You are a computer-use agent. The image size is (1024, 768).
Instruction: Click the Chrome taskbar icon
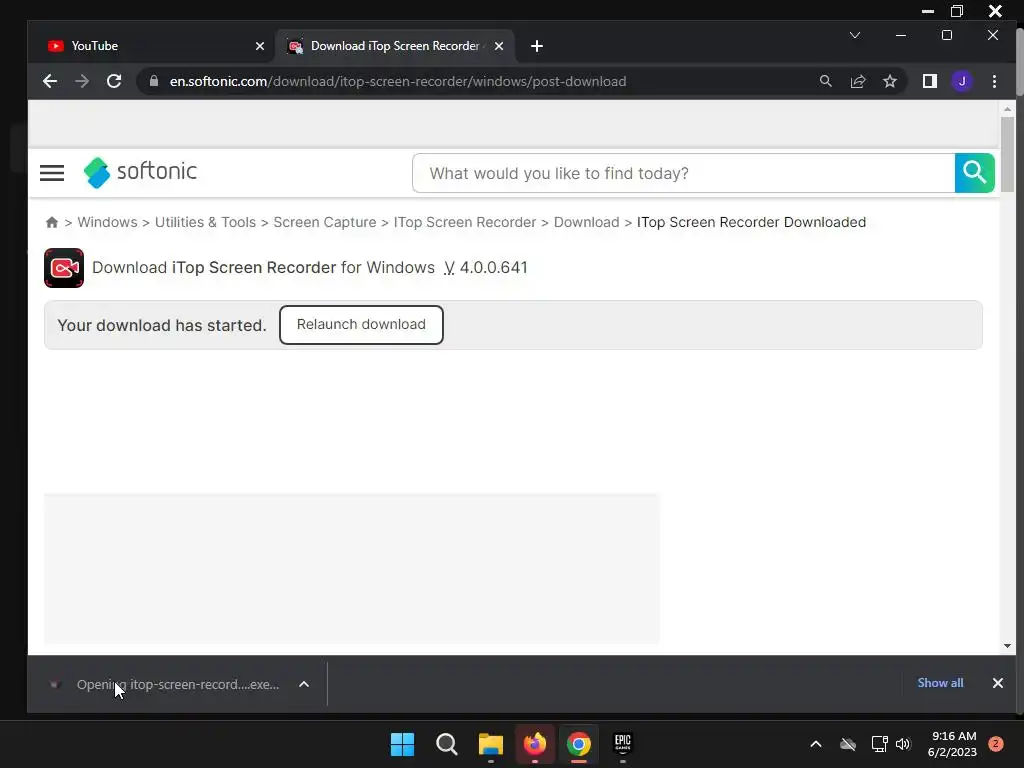[579, 744]
